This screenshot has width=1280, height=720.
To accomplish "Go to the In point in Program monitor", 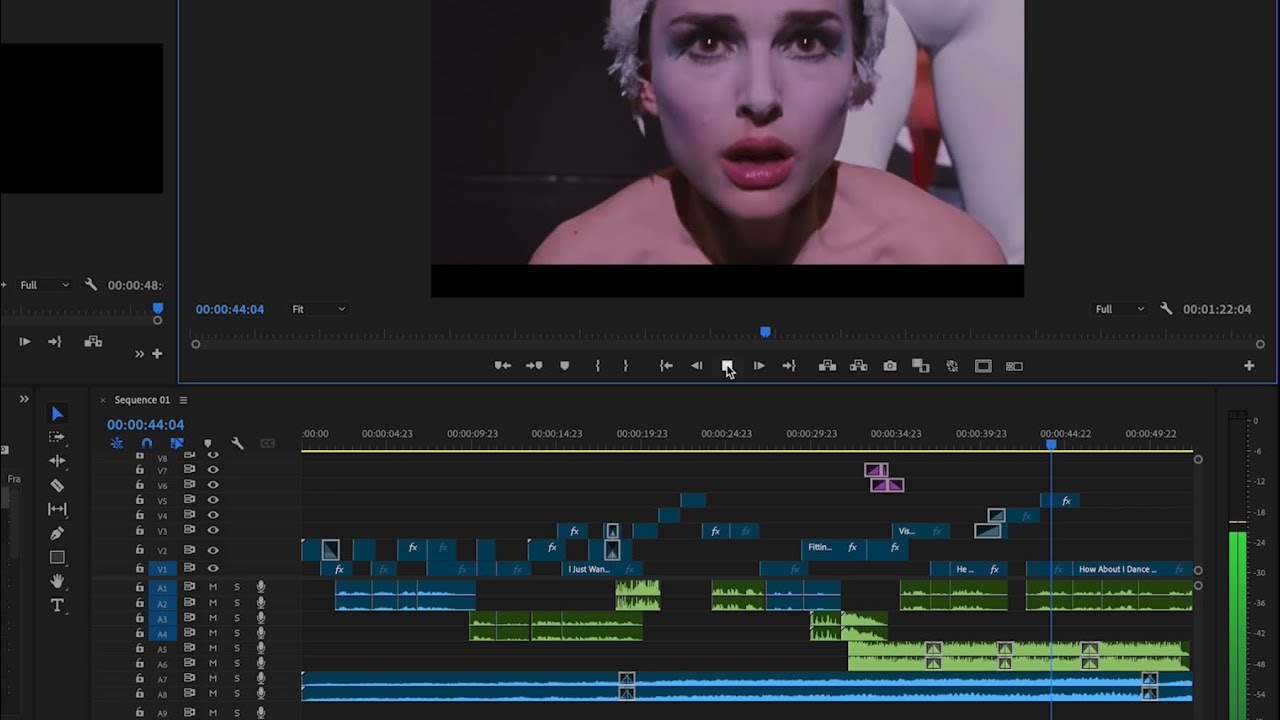I will click(666, 366).
